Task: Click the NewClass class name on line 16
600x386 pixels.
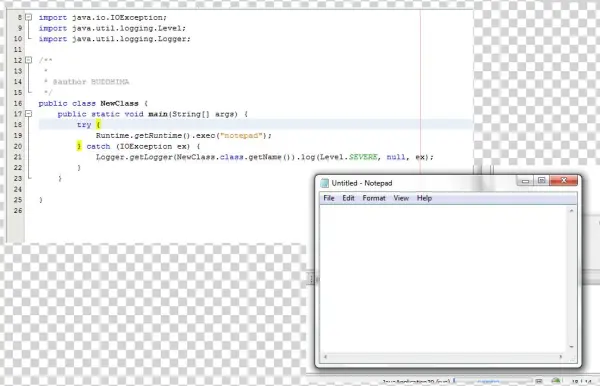Action: click(119, 103)
